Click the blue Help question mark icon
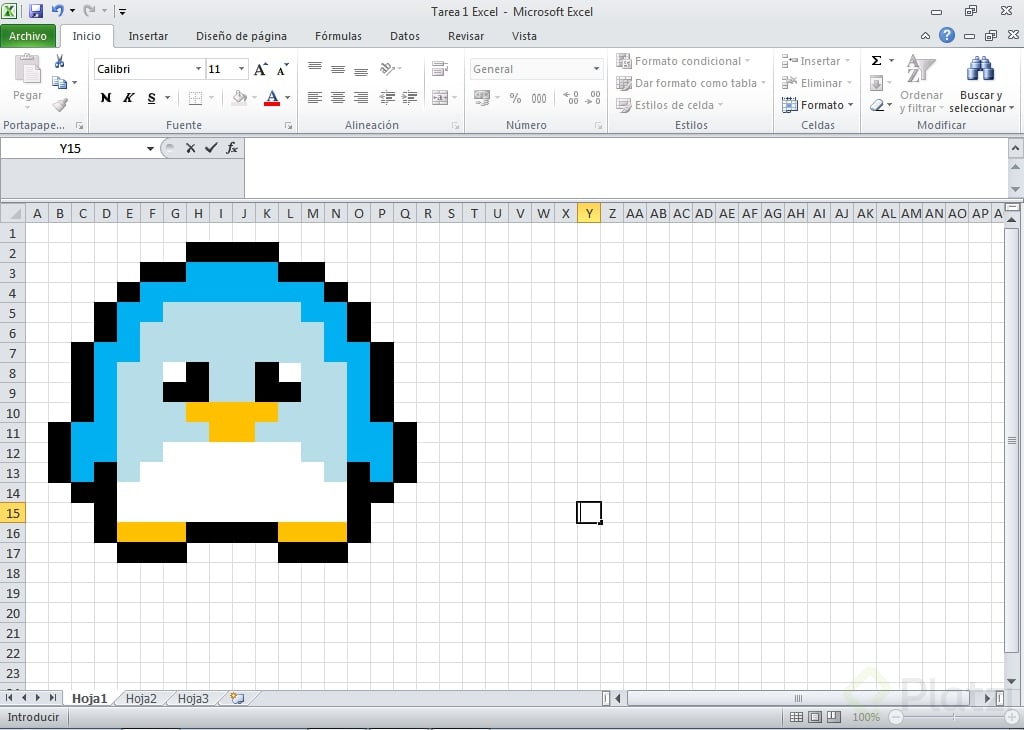 [947, 35]
